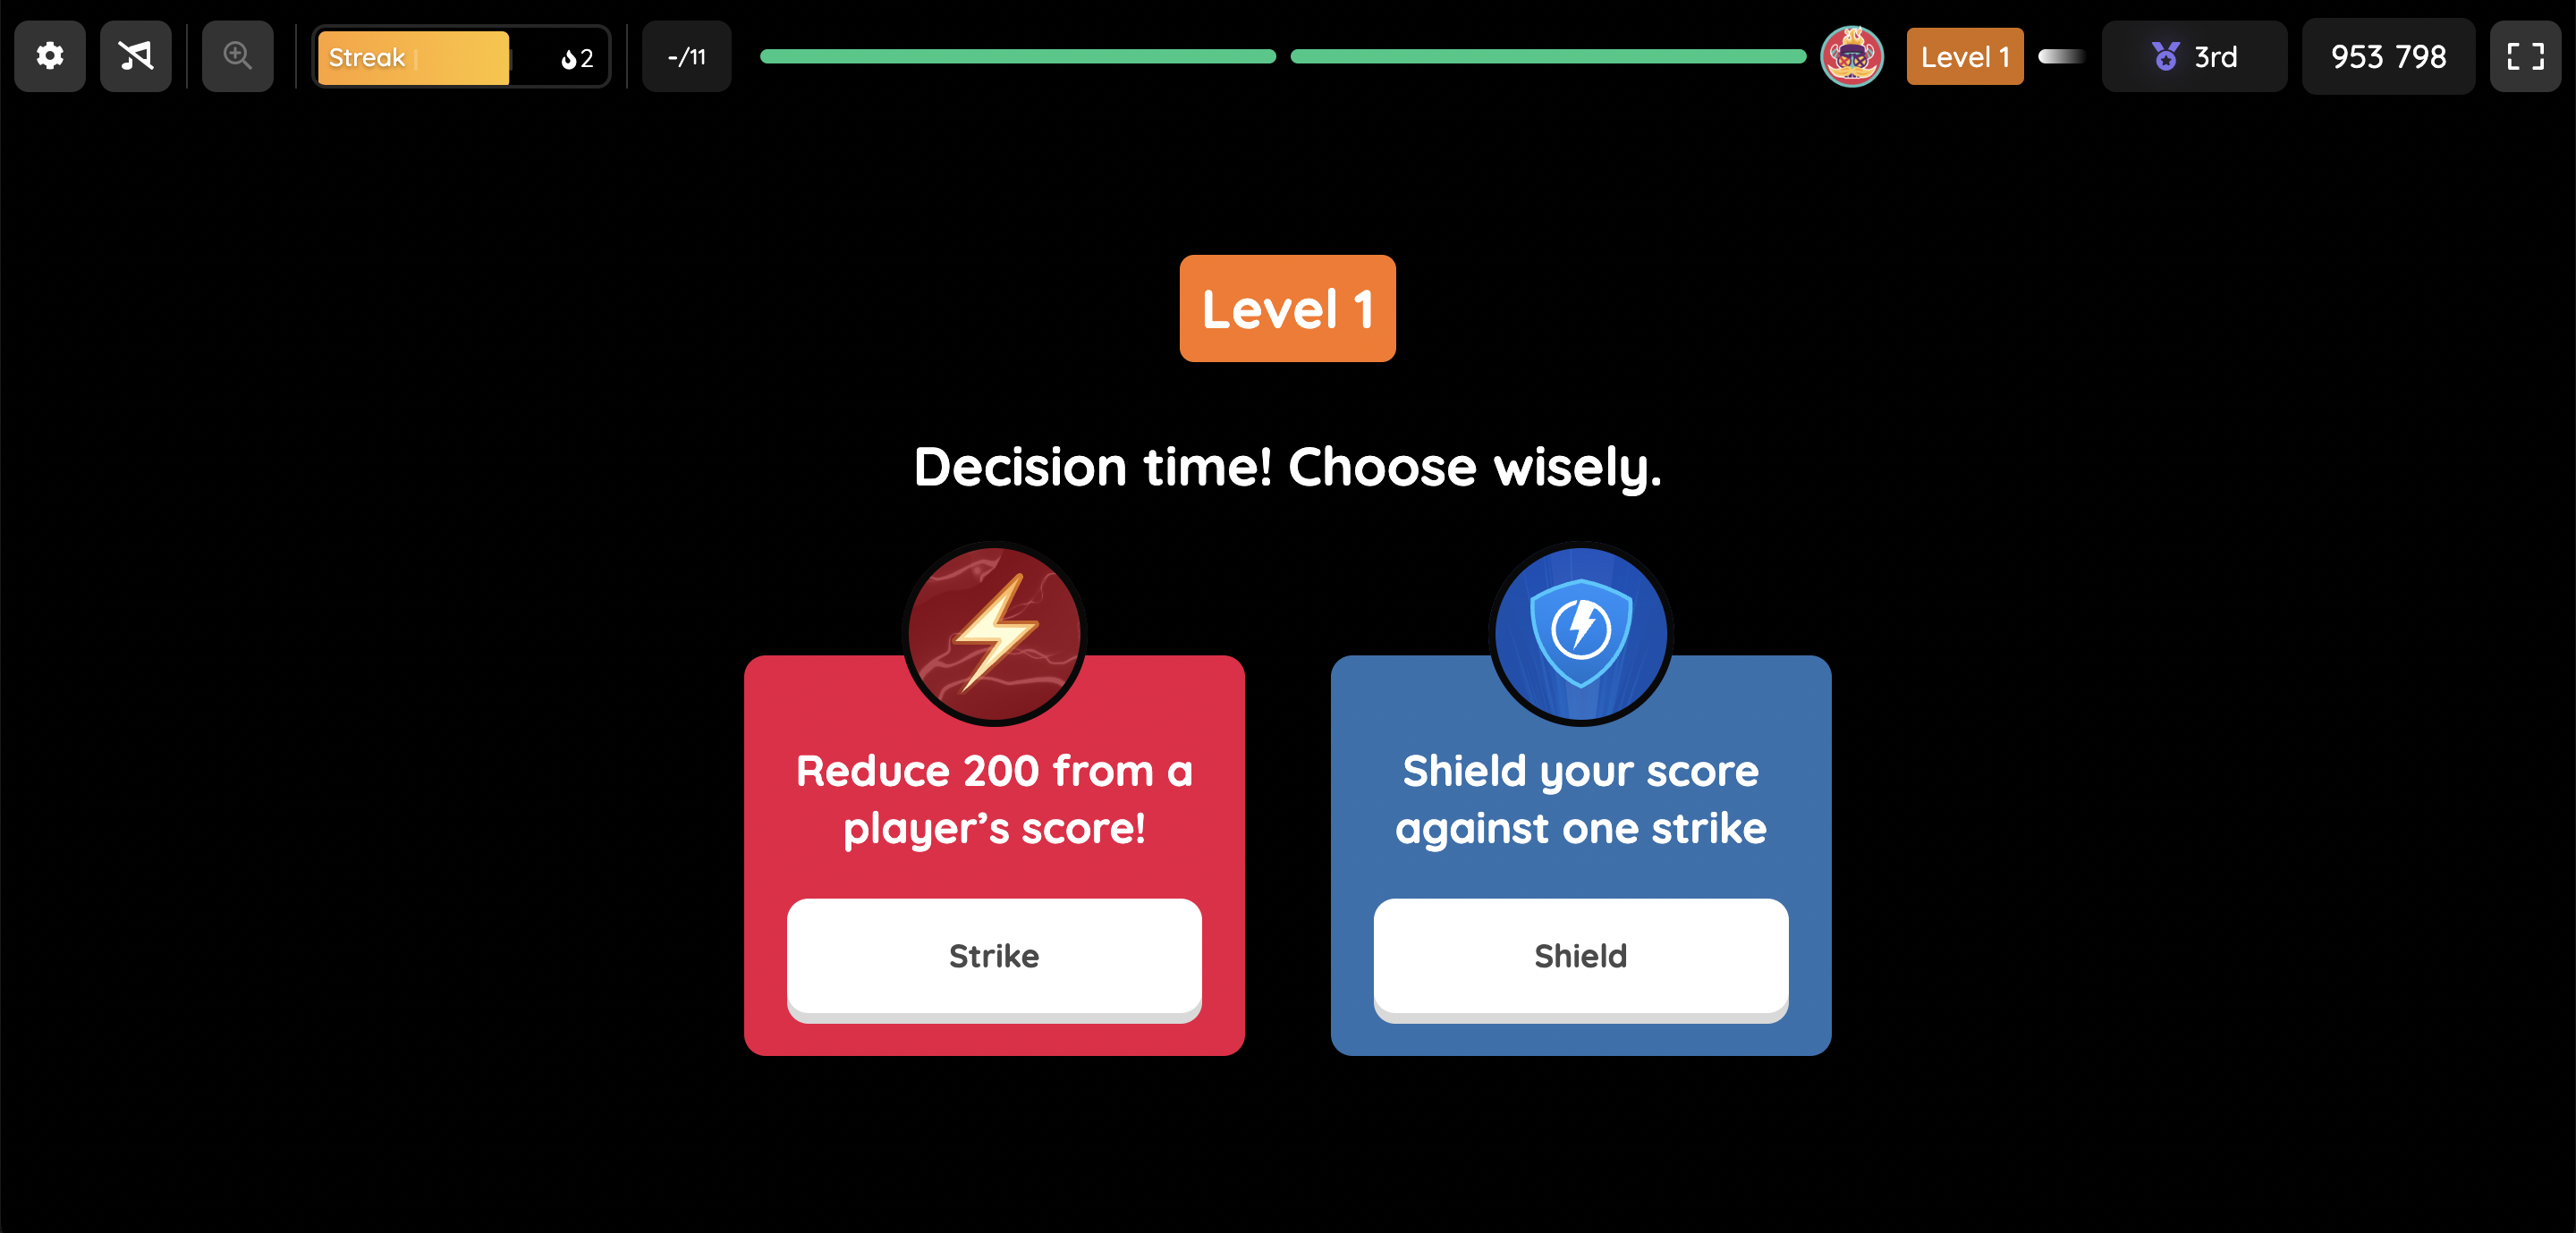Select the Strike power option
Screen dimensions: 2576x1233
pyautogui.click(x=992, y=954)
